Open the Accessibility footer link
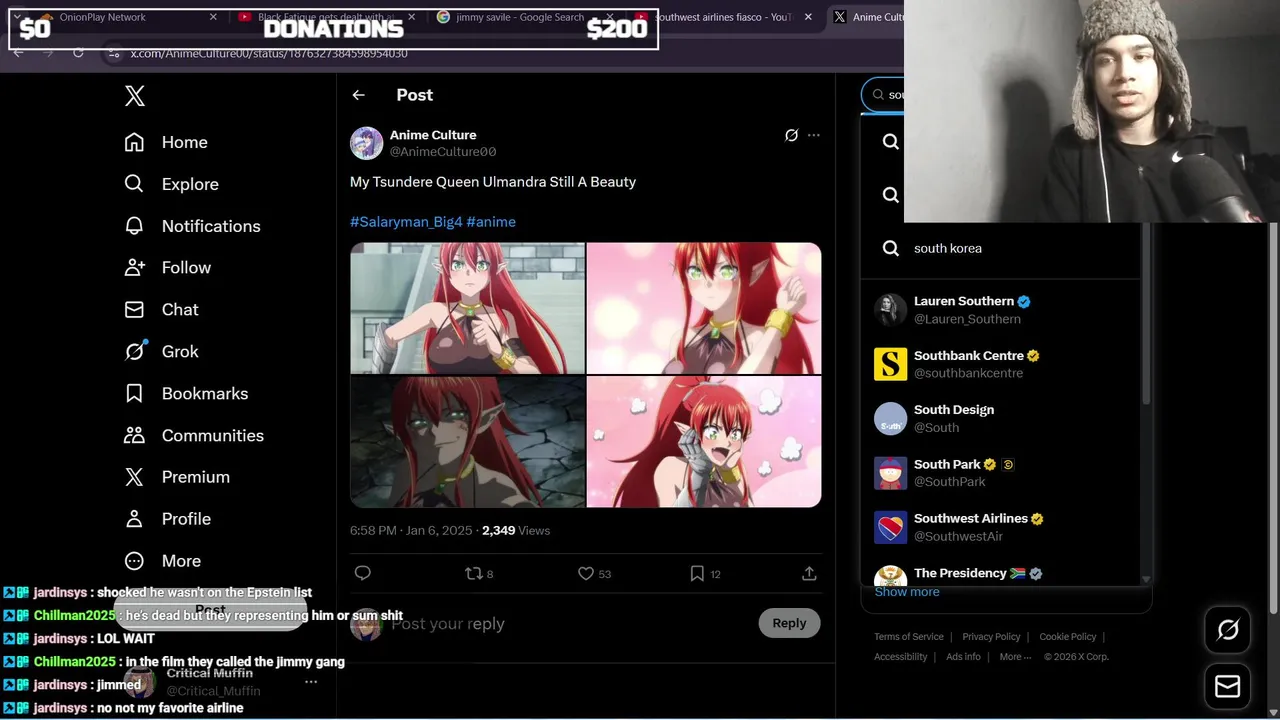Viewport: 1280px width, 720px height. pos(901,657)
